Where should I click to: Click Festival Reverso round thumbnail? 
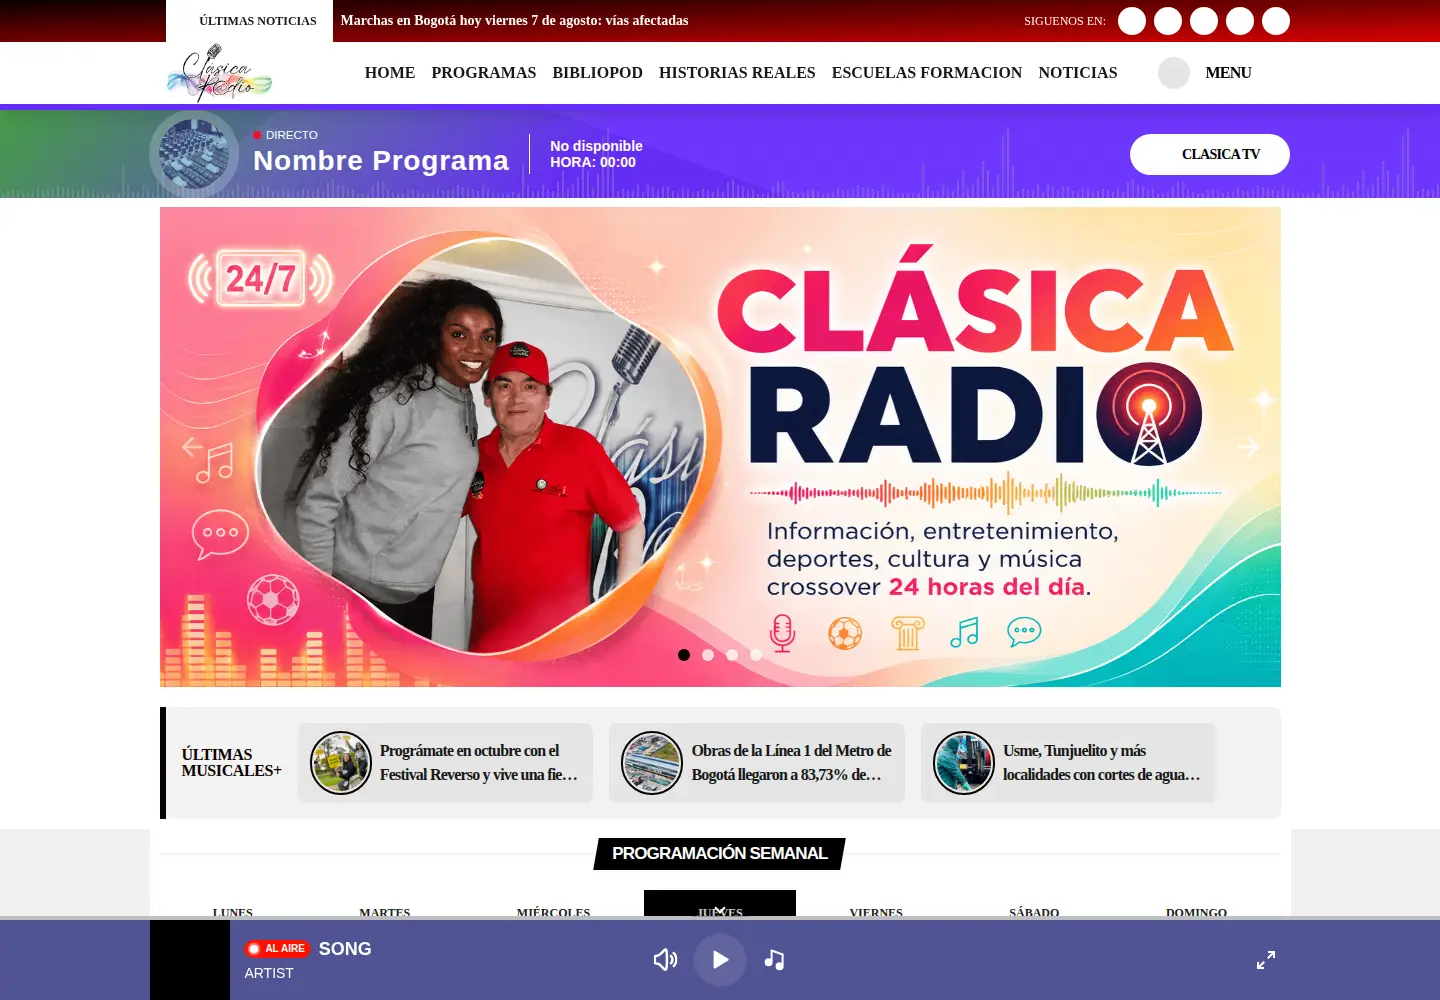(x=341, y=763)
